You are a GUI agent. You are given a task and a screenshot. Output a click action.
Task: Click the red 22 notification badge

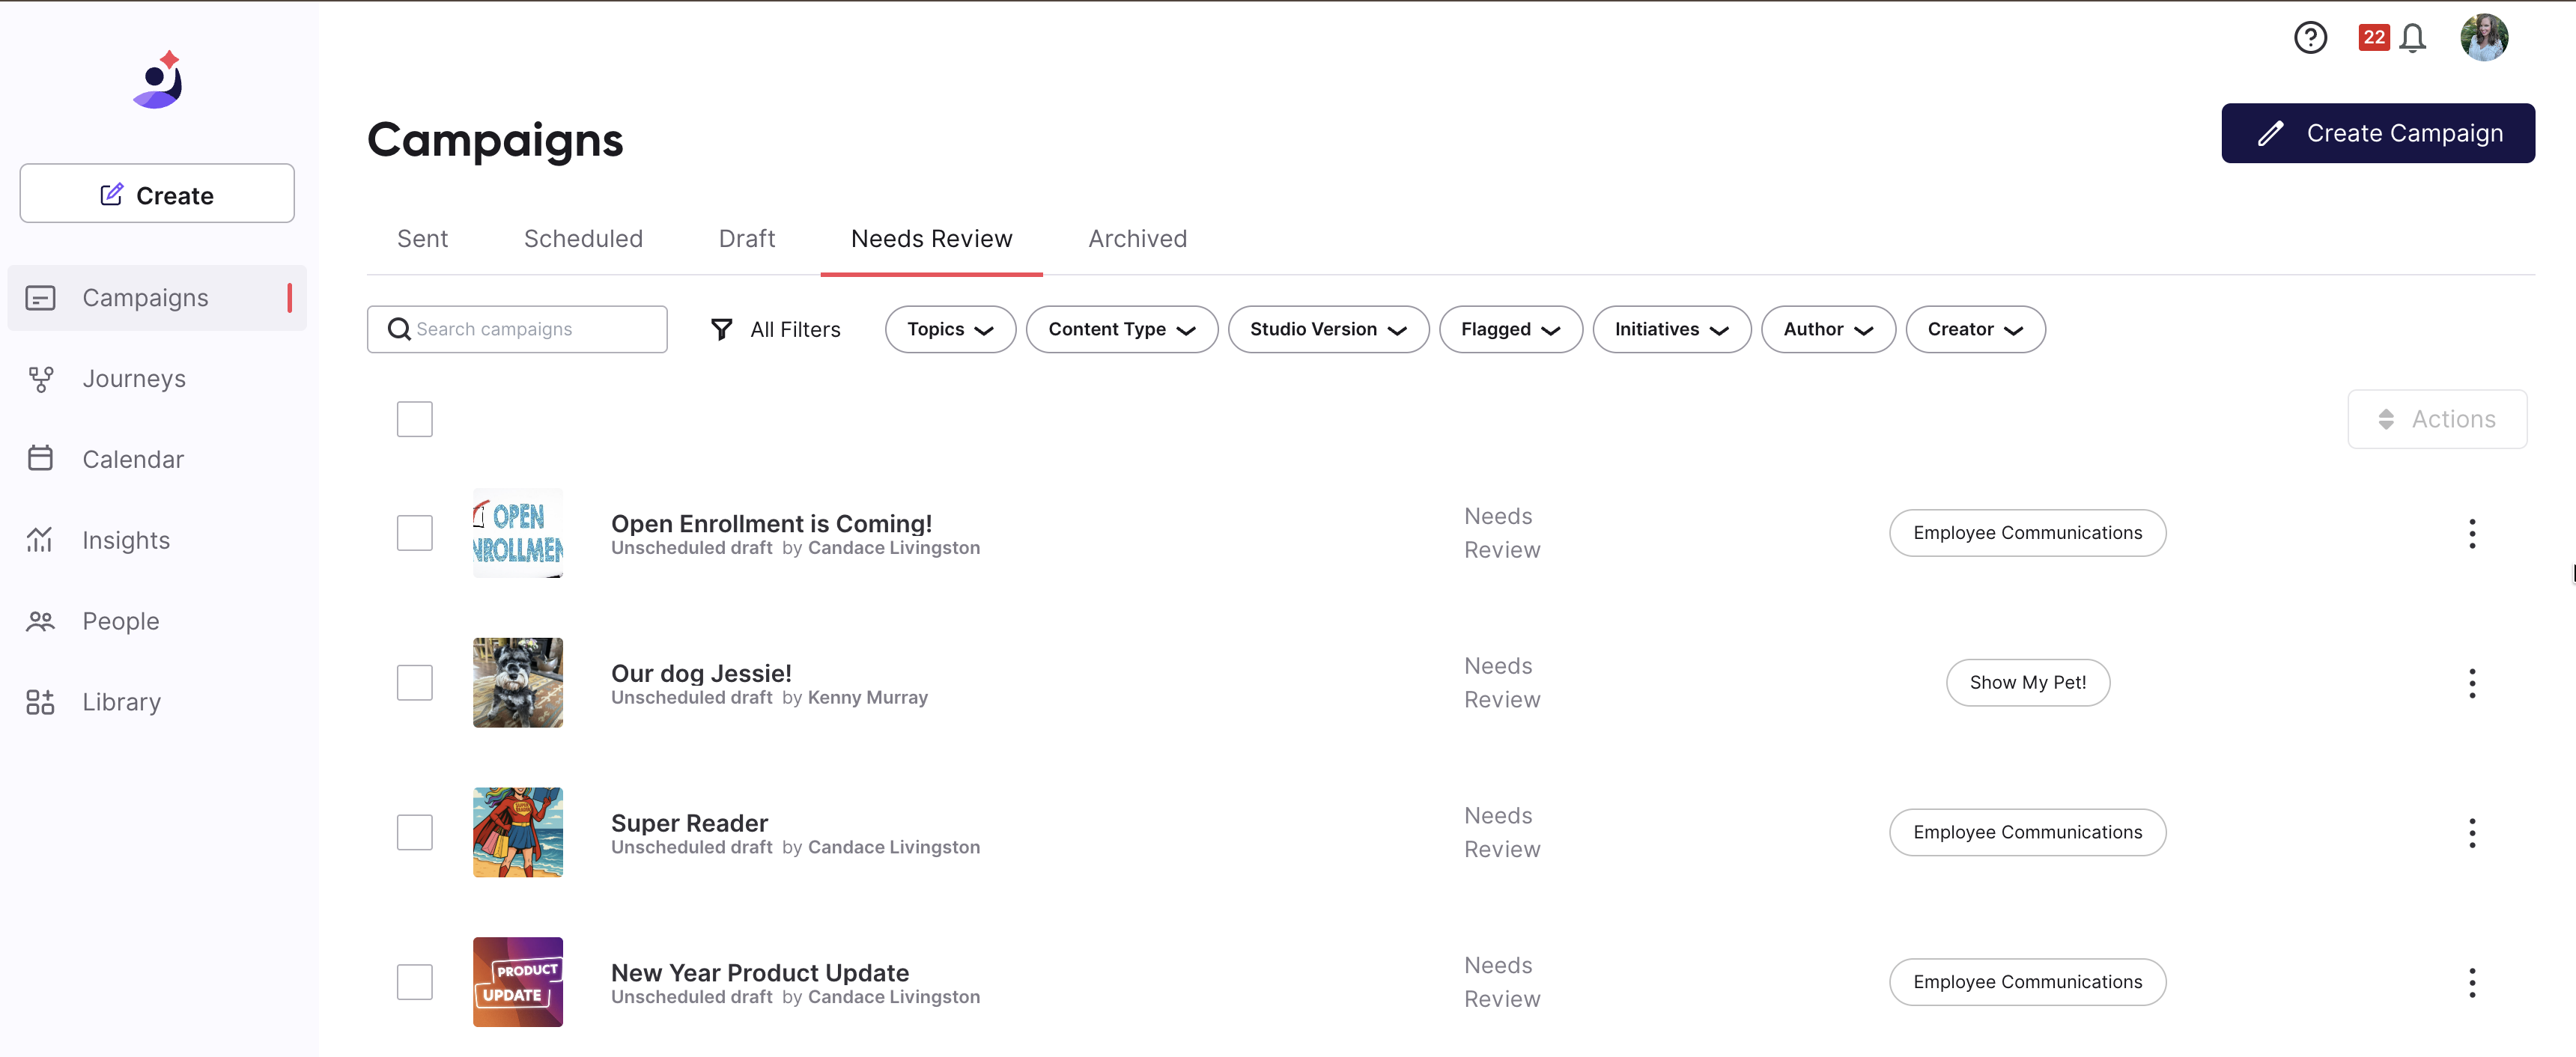pyautogui.click(x=2373, y=37)
